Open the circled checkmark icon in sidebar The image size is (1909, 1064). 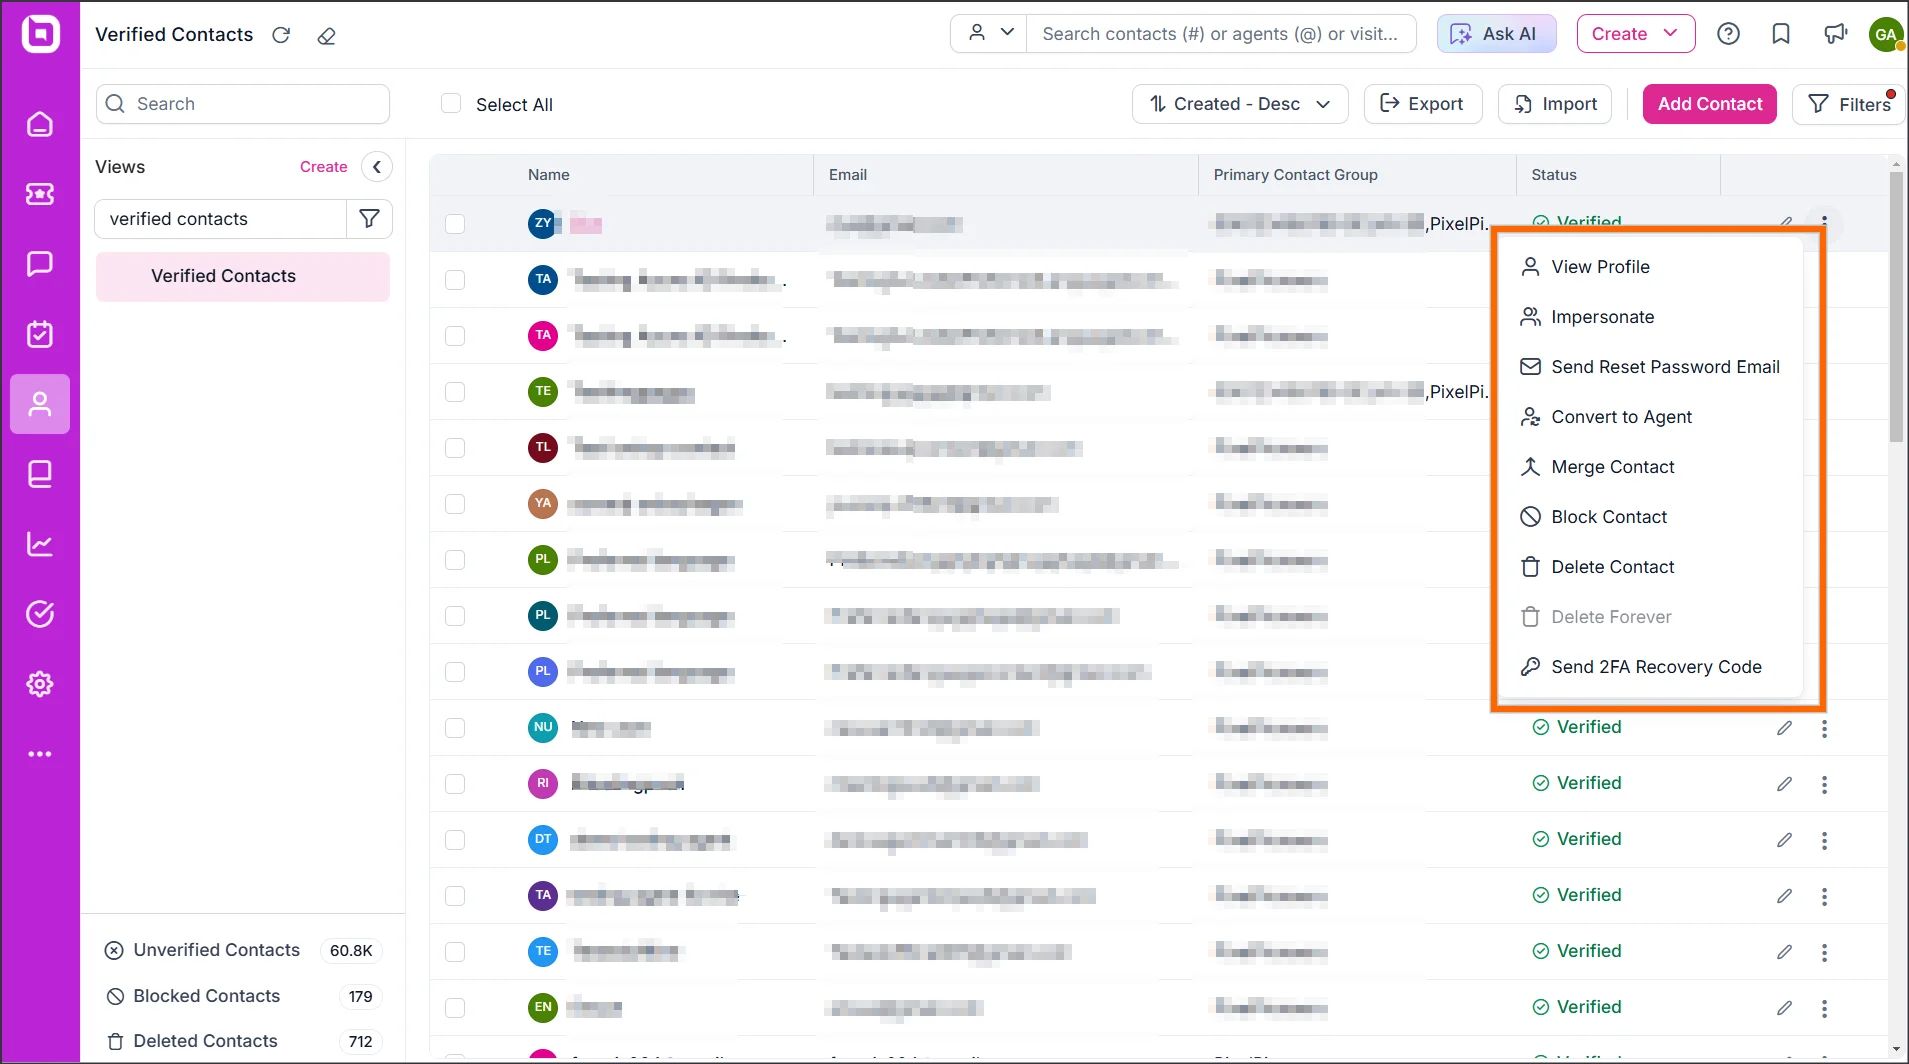click(40, 614)
